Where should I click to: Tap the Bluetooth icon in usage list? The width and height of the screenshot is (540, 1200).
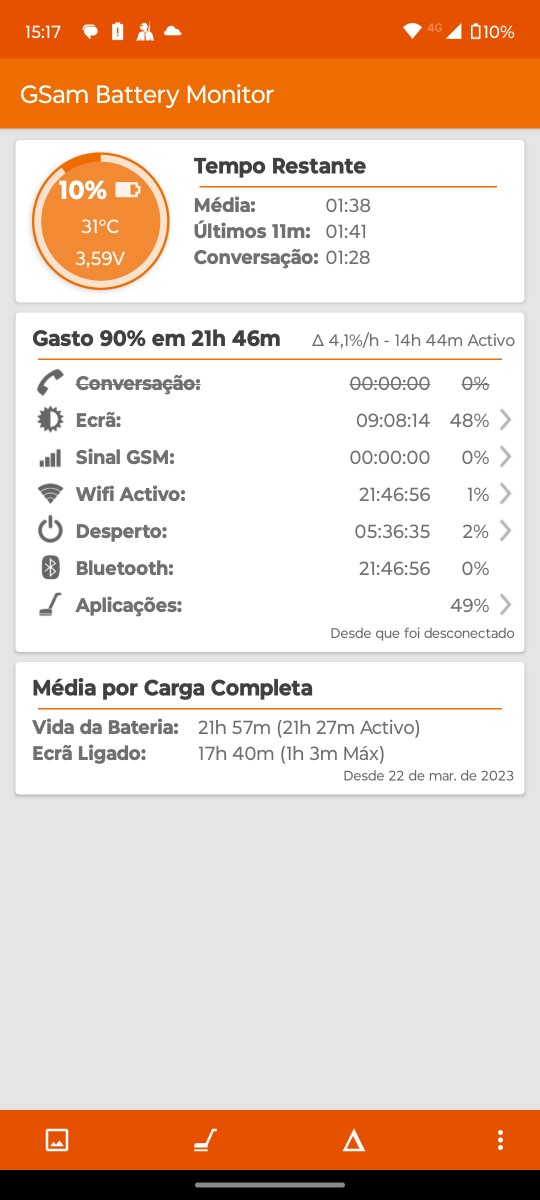tap(50, 568)
